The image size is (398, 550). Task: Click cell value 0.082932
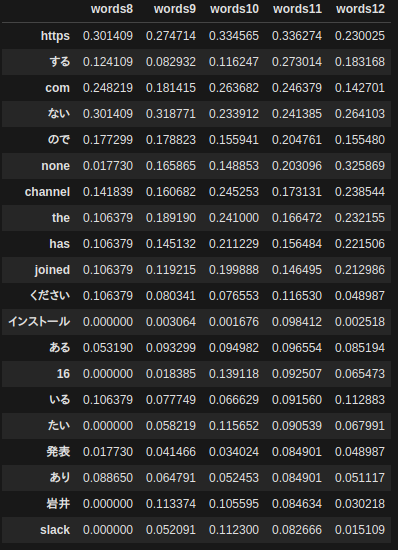(x=171, y=62)
